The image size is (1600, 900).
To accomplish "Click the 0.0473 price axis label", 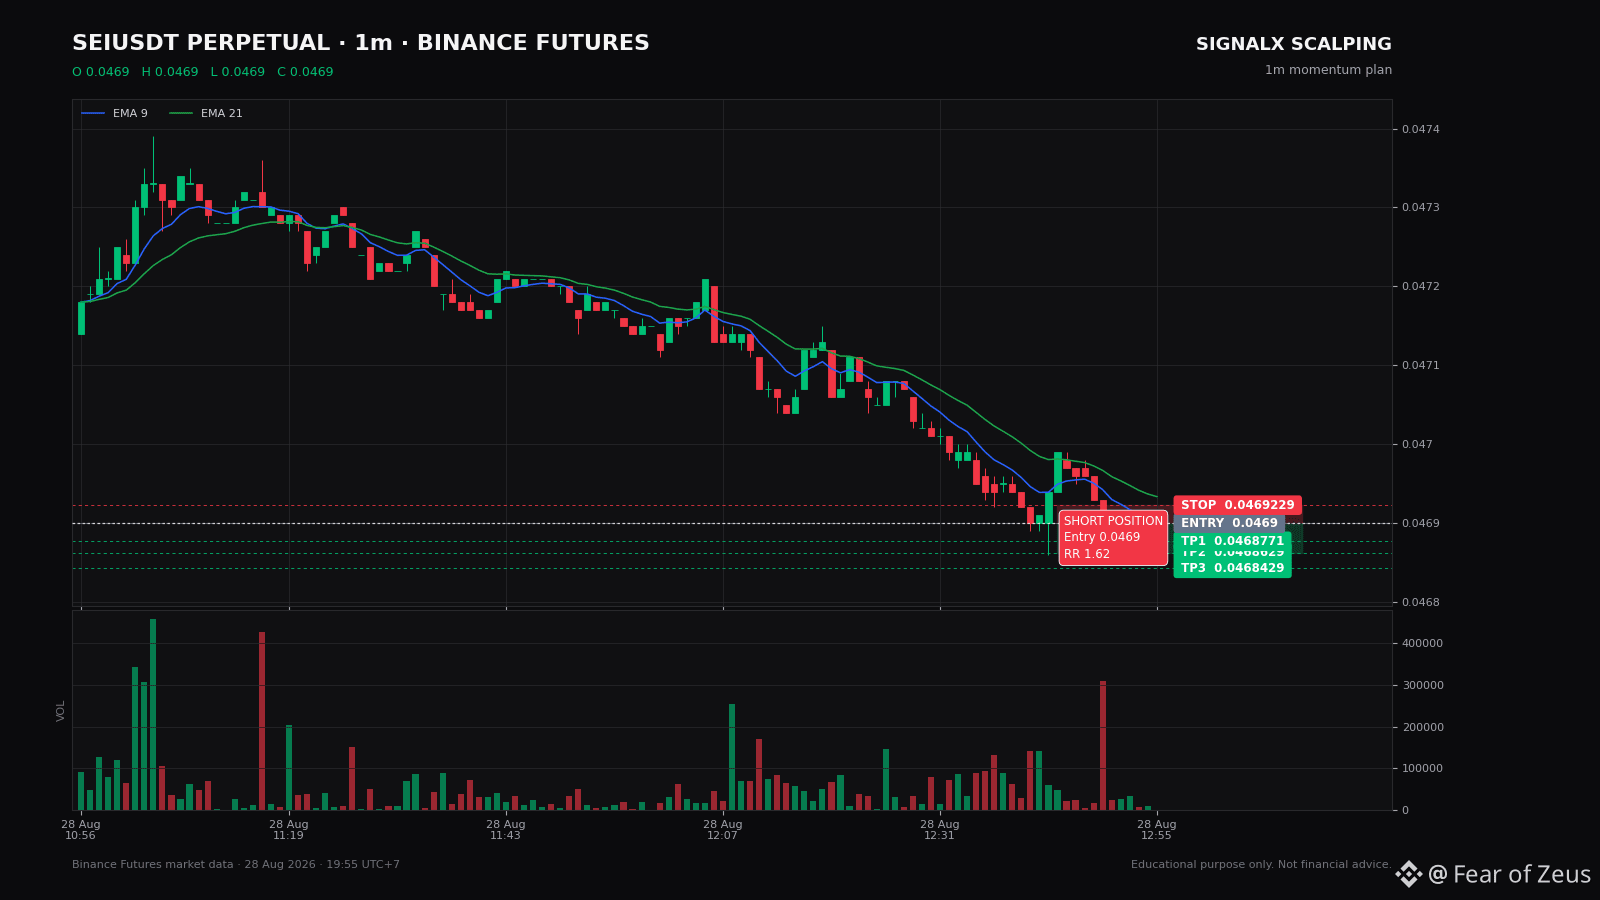I will (x=1420, y=208).
